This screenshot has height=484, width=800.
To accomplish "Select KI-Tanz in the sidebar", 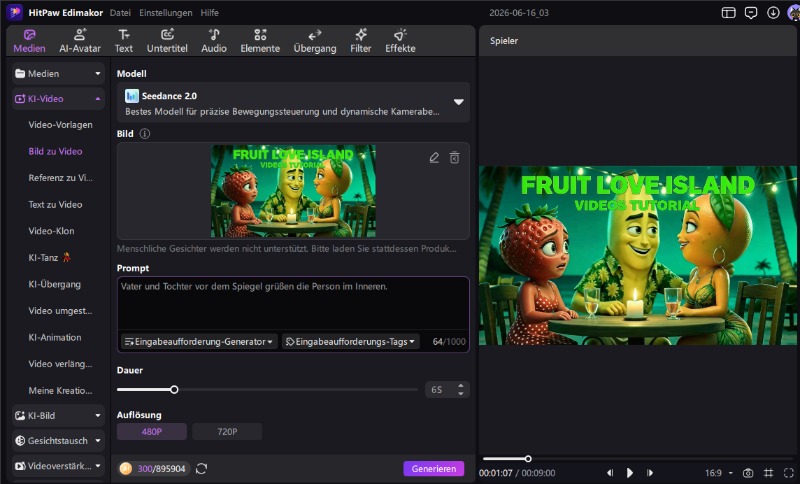I will (49, 258).
